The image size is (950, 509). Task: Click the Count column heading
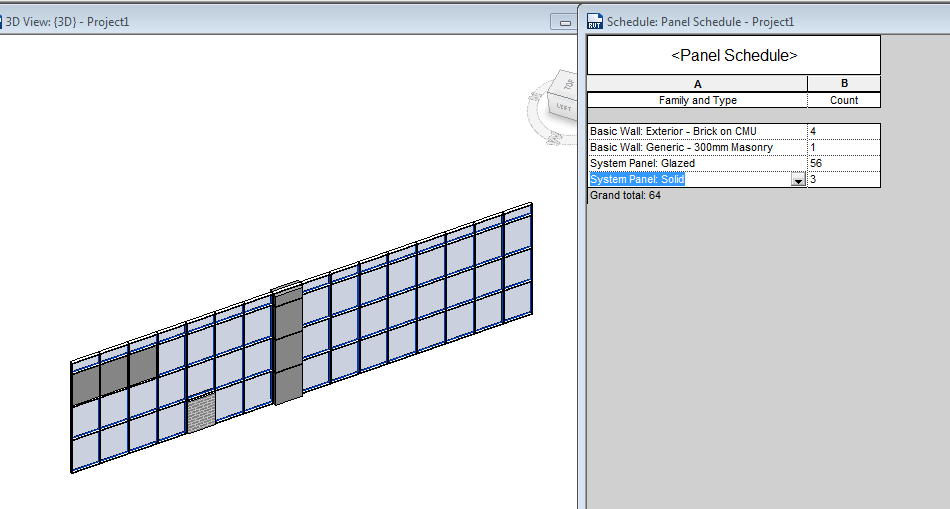point(844,100)
